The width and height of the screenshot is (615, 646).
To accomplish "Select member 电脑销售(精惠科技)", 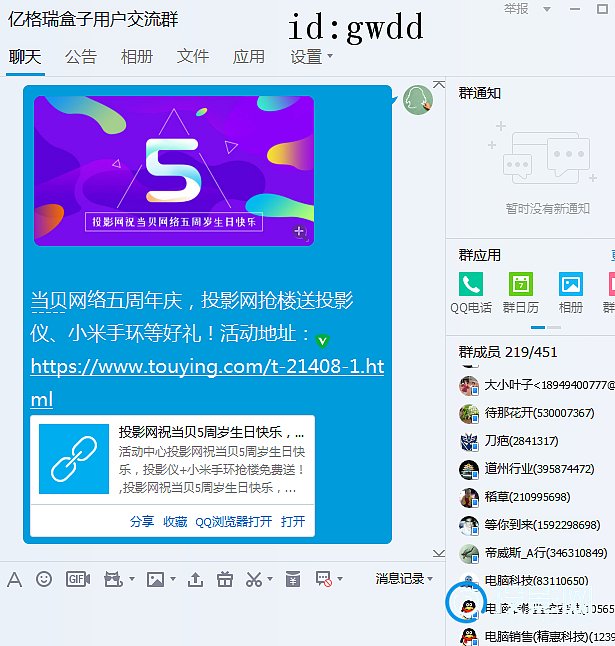I will tap(536, 637).
